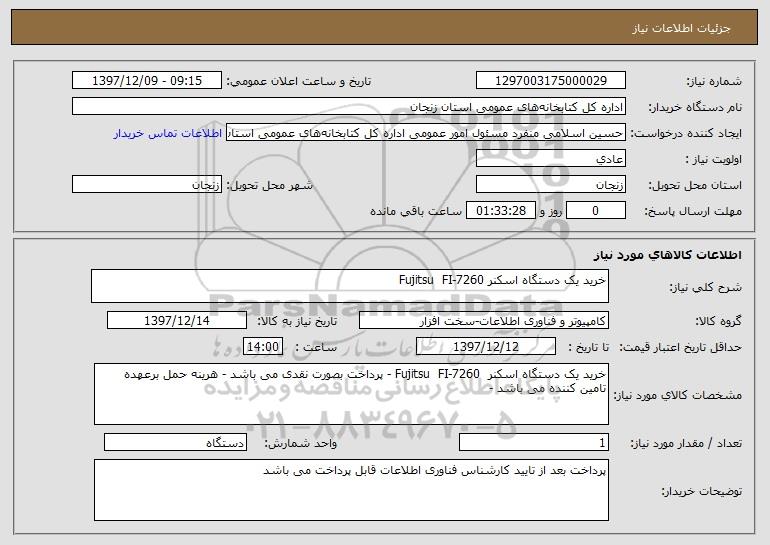The height and width of the screenshot is (545, 770).
Task: Click the استان محل تحویل label
Action: (x=695, y=185)
